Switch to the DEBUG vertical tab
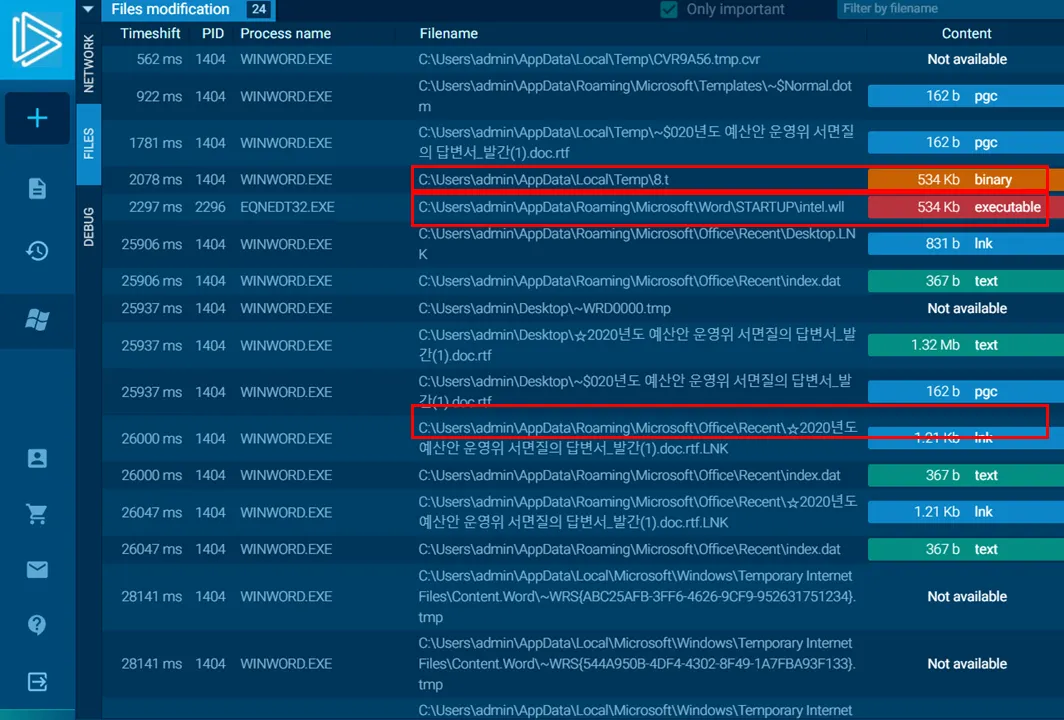 click(x=89, y=227)
